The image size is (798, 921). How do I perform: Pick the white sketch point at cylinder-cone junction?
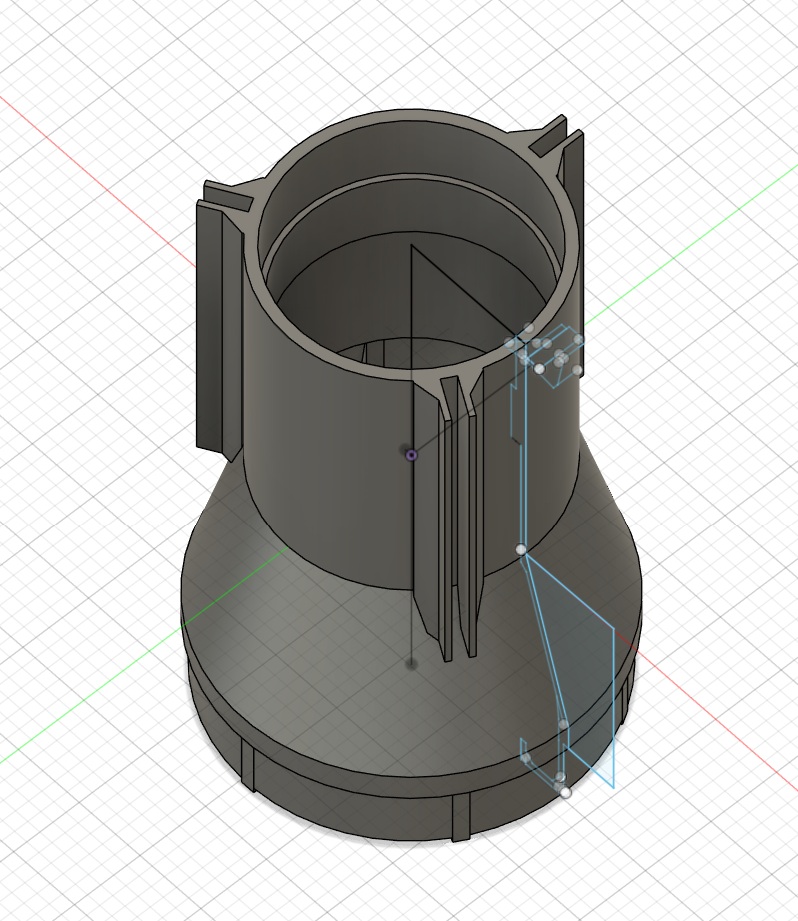[521, 549]
